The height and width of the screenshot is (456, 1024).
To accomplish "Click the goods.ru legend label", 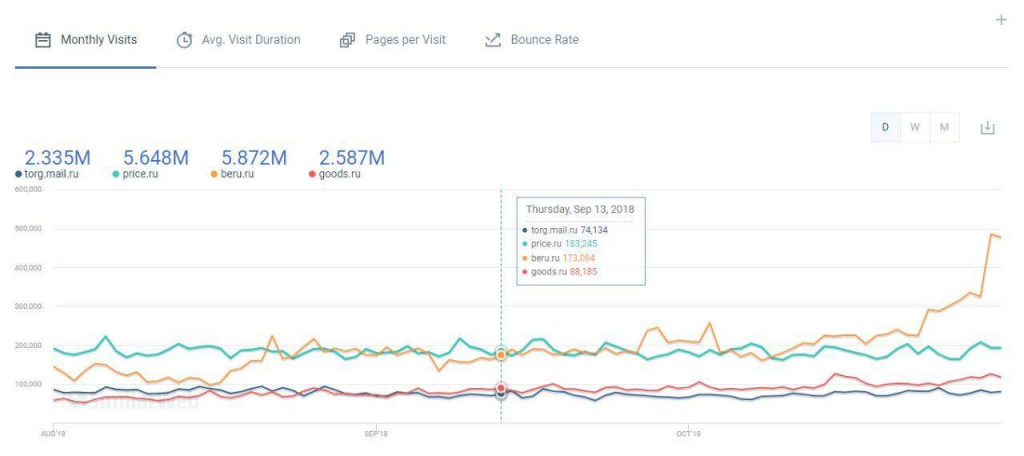I will point(340,174).
